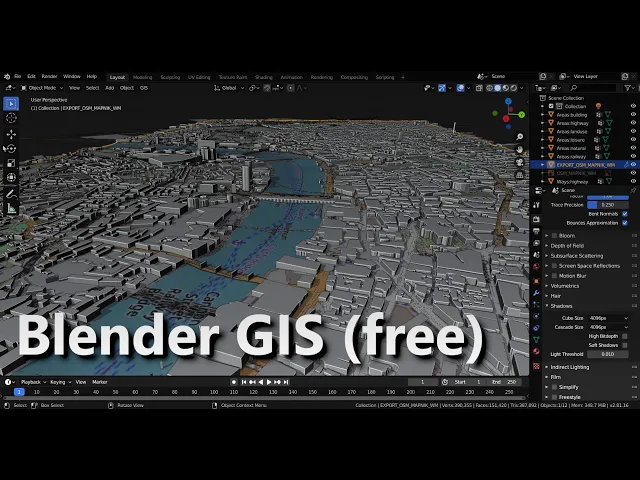Open Material properties sphere icon
Screen dimensions: 640x480
[x=536, y=351]
